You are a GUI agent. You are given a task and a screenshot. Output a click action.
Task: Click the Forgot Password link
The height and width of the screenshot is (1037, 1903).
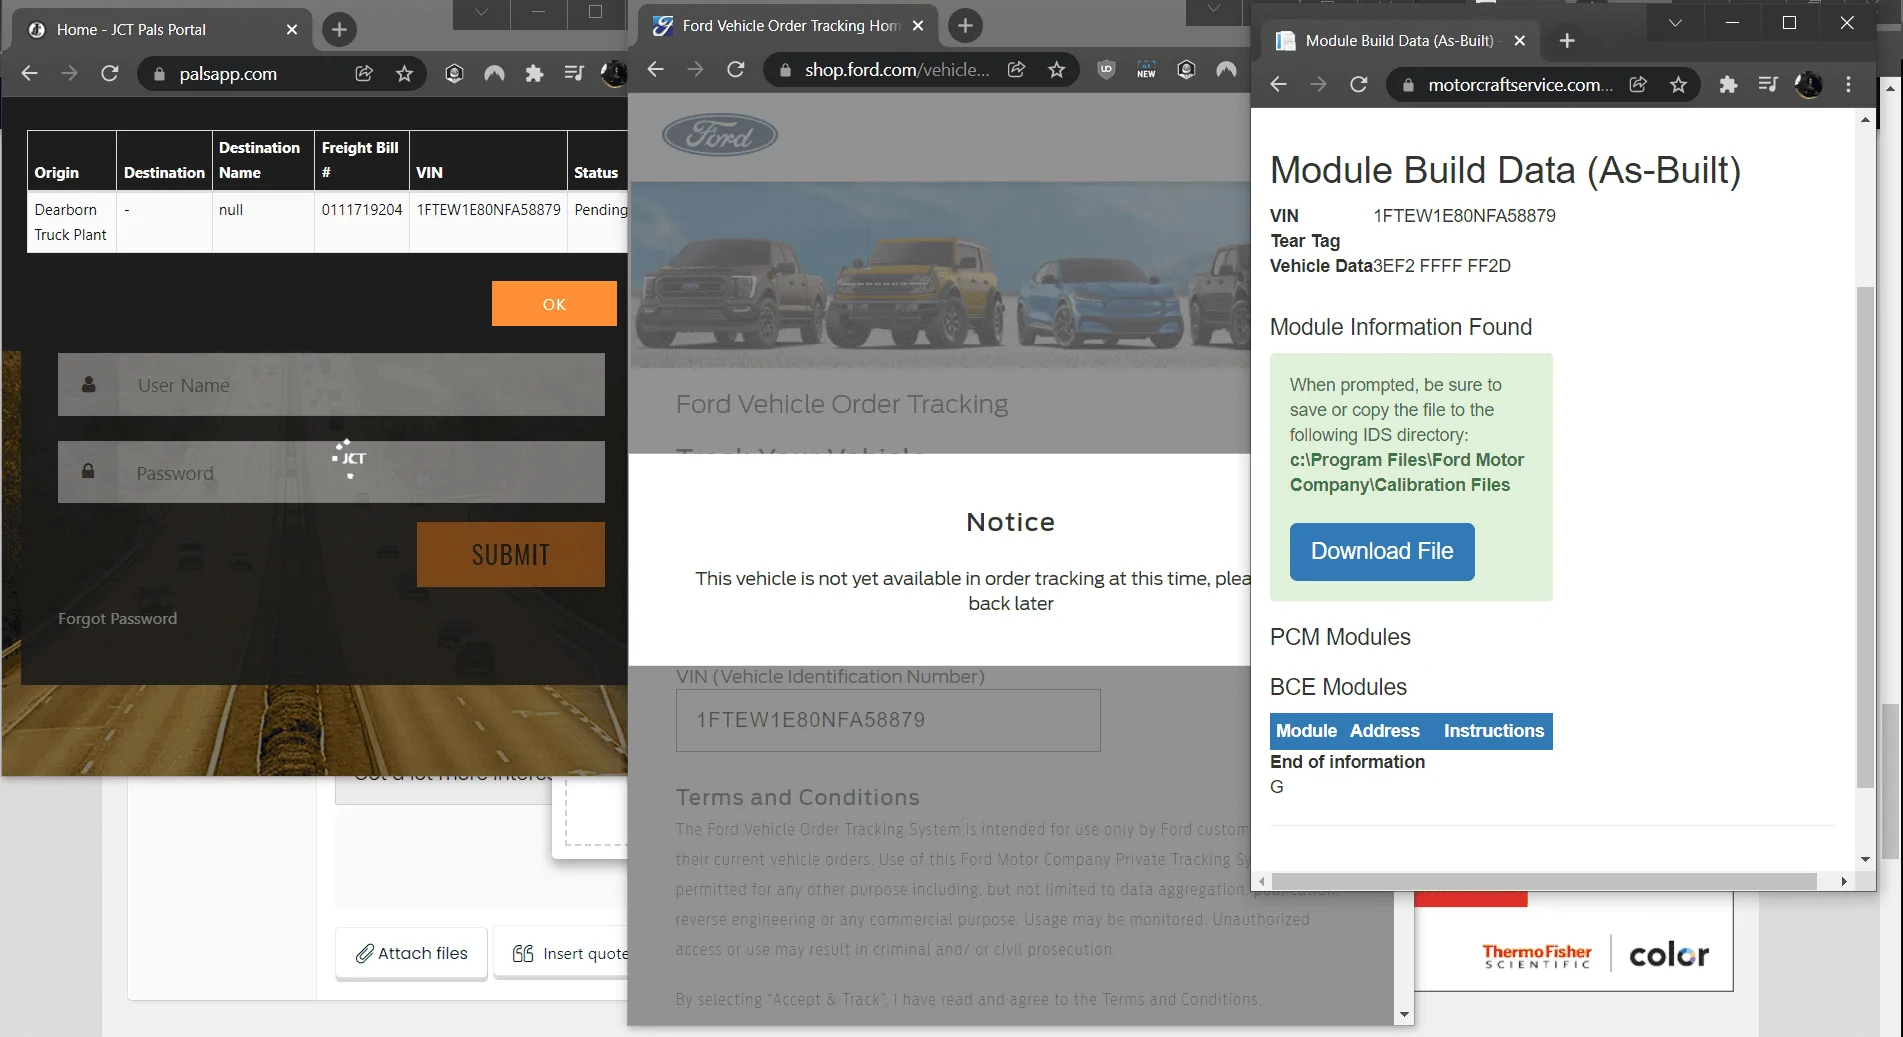[117, 619]
